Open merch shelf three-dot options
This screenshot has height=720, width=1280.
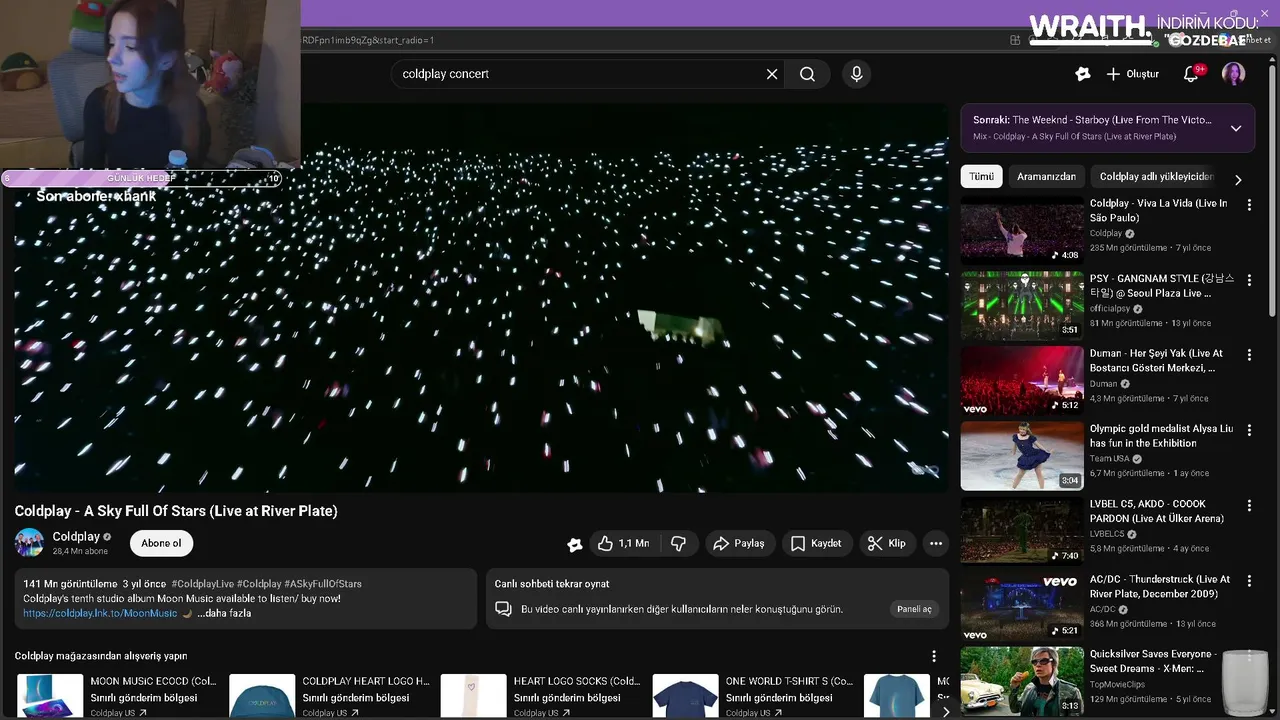(934, 656)
